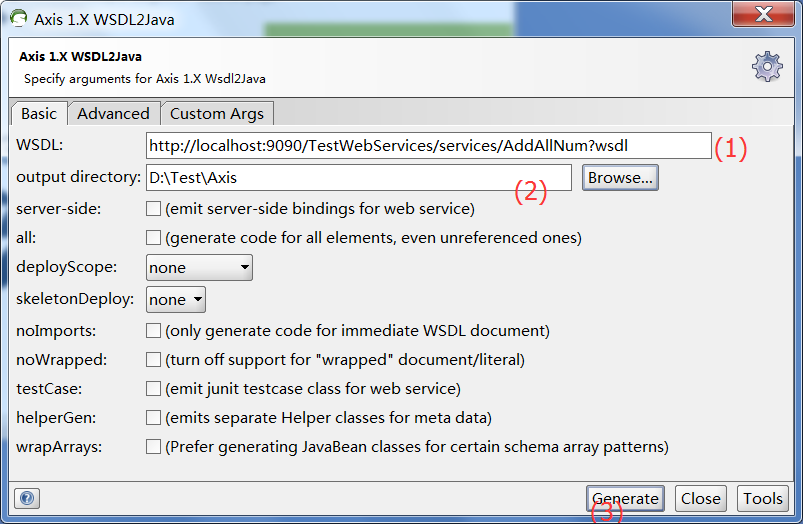Screen dimensions: 803x524
Task: Open the Tools button
Action: point(763,498)
